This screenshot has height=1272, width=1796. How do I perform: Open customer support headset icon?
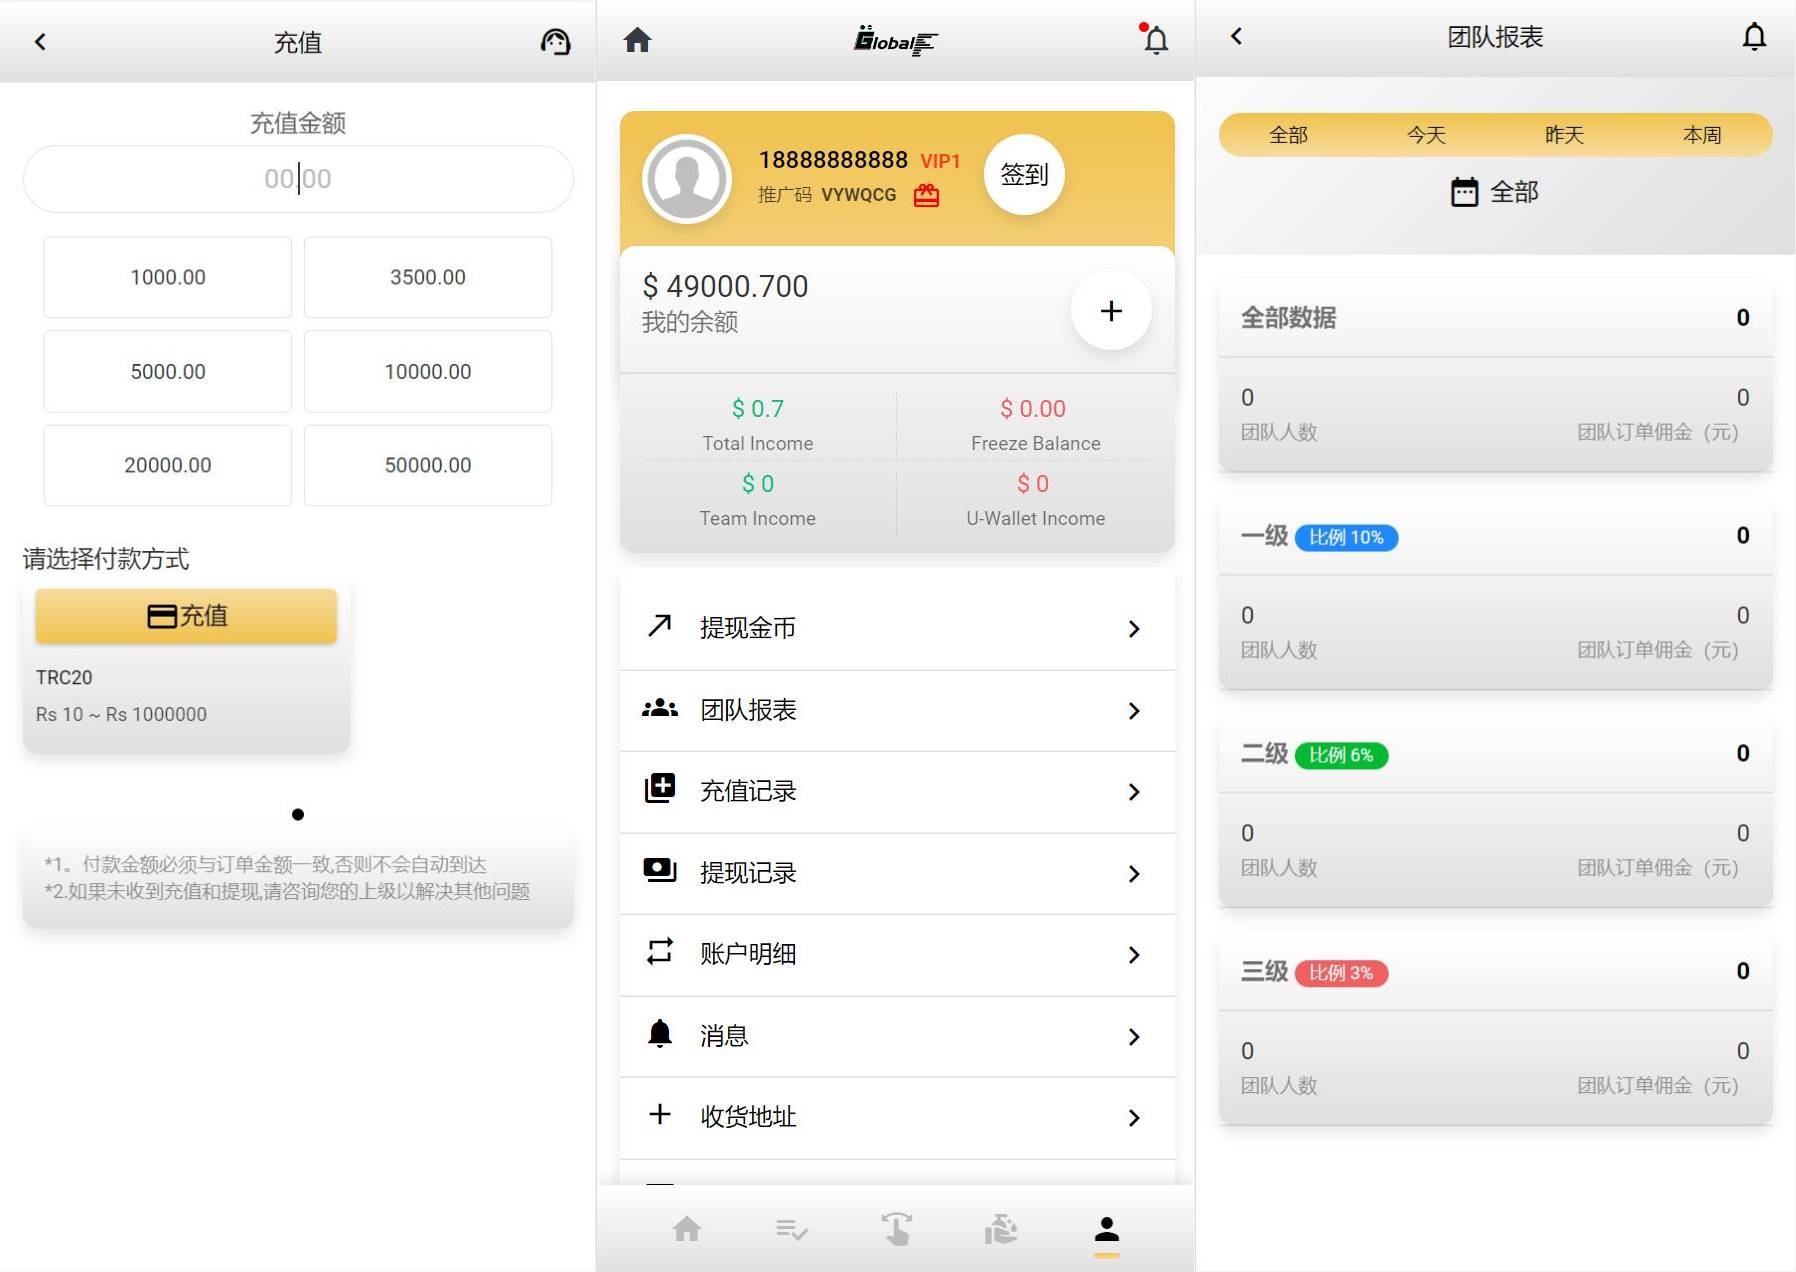point(555,41)
